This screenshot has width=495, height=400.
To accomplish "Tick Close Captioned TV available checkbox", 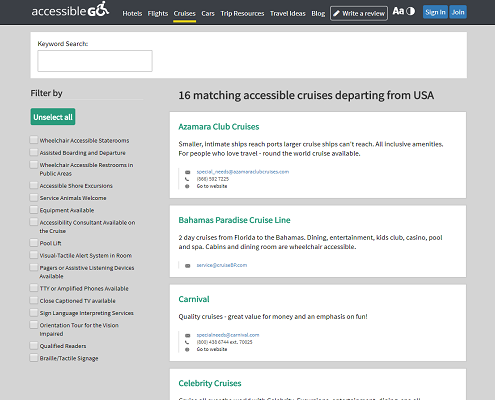I will tap(34, 300).
